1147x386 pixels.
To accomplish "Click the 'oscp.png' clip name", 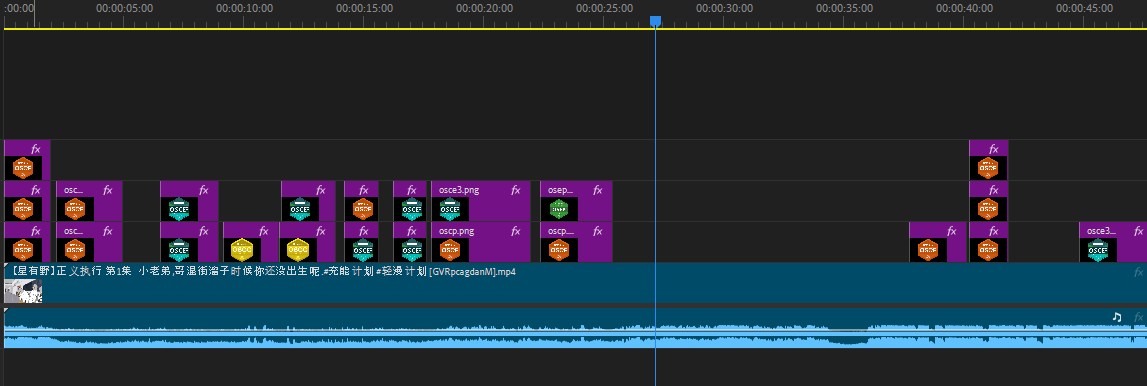I will [x=456, y=231].
